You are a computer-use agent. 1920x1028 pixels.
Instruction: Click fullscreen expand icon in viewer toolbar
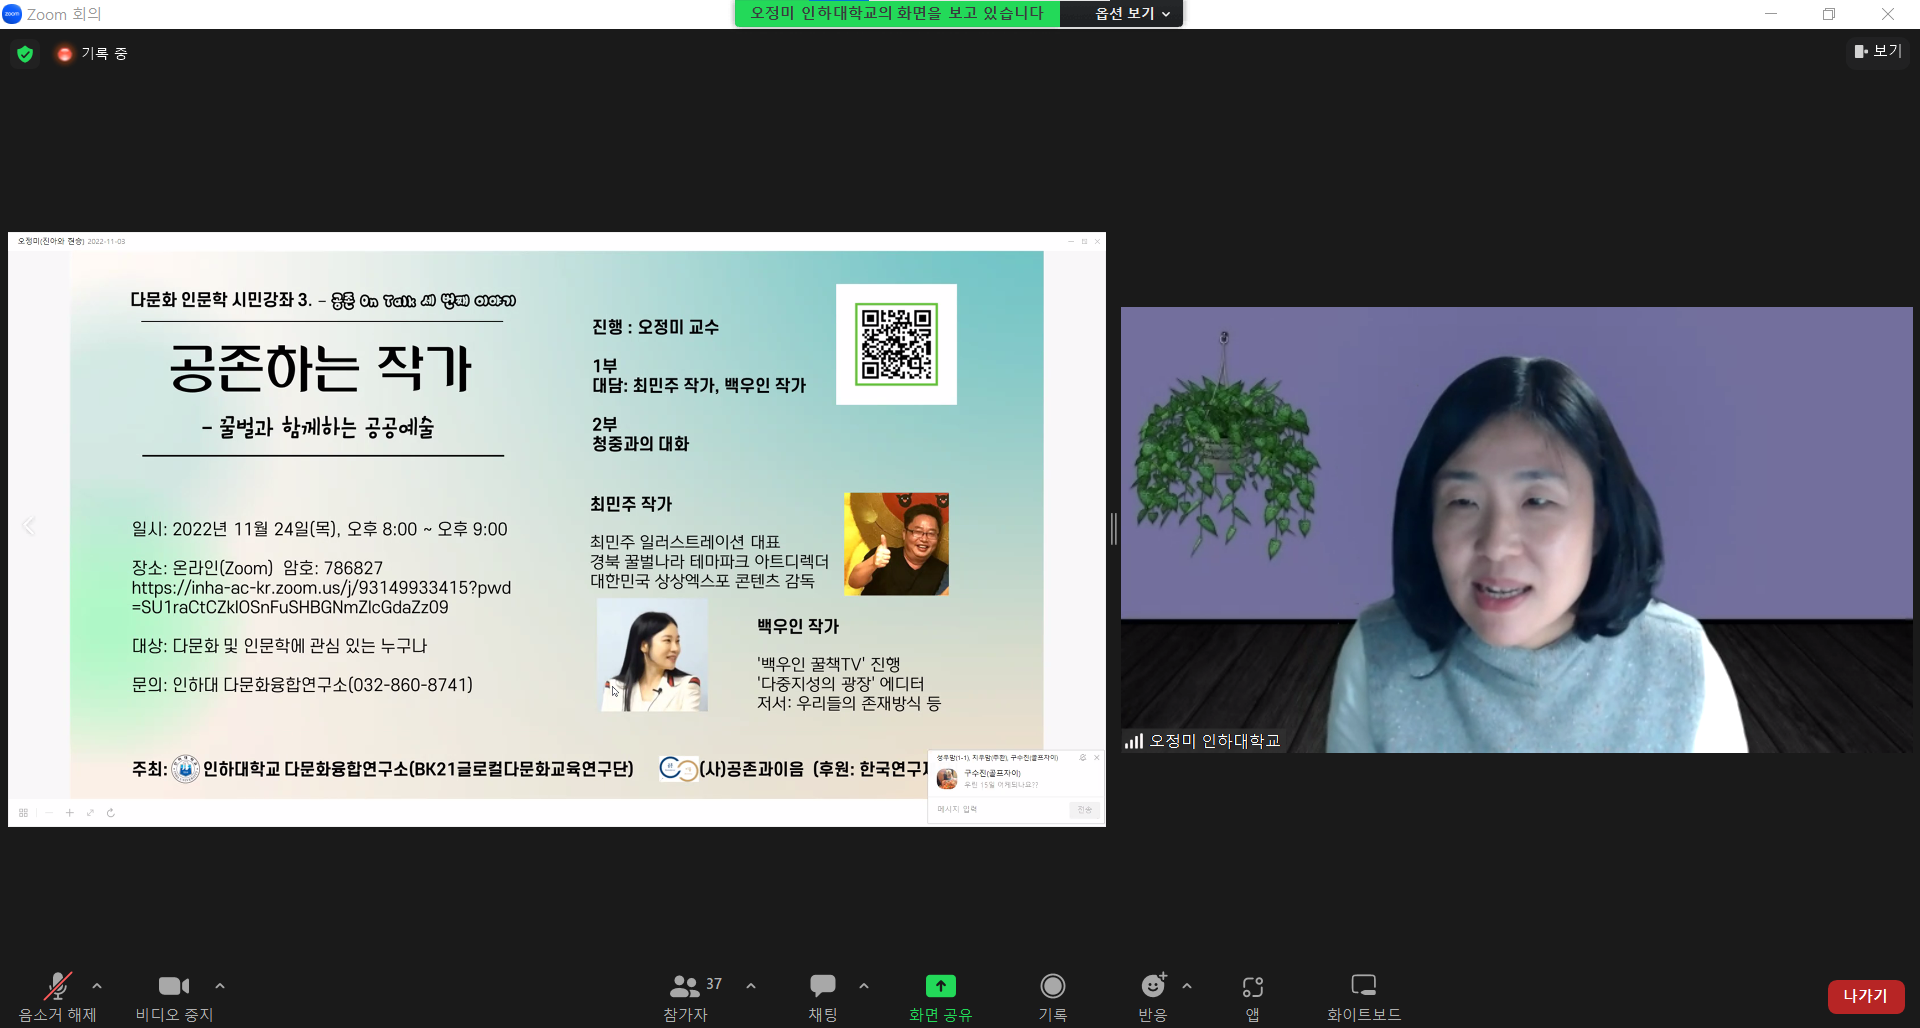coord(90,813)
